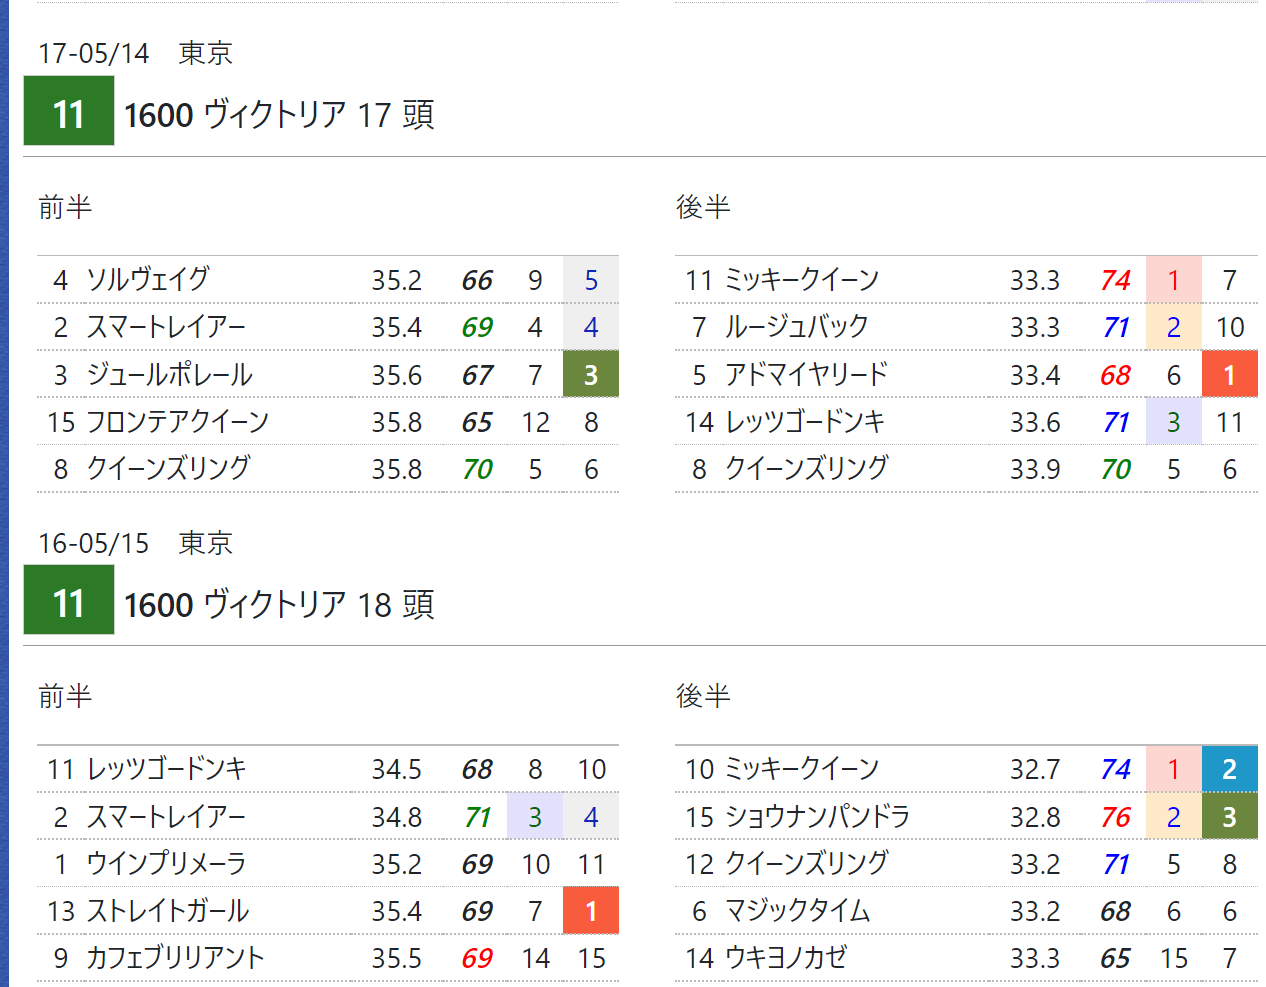The image size is (1266, 987).
Task: Click the horse name ショウナンパンドラ
Action: 817,817
